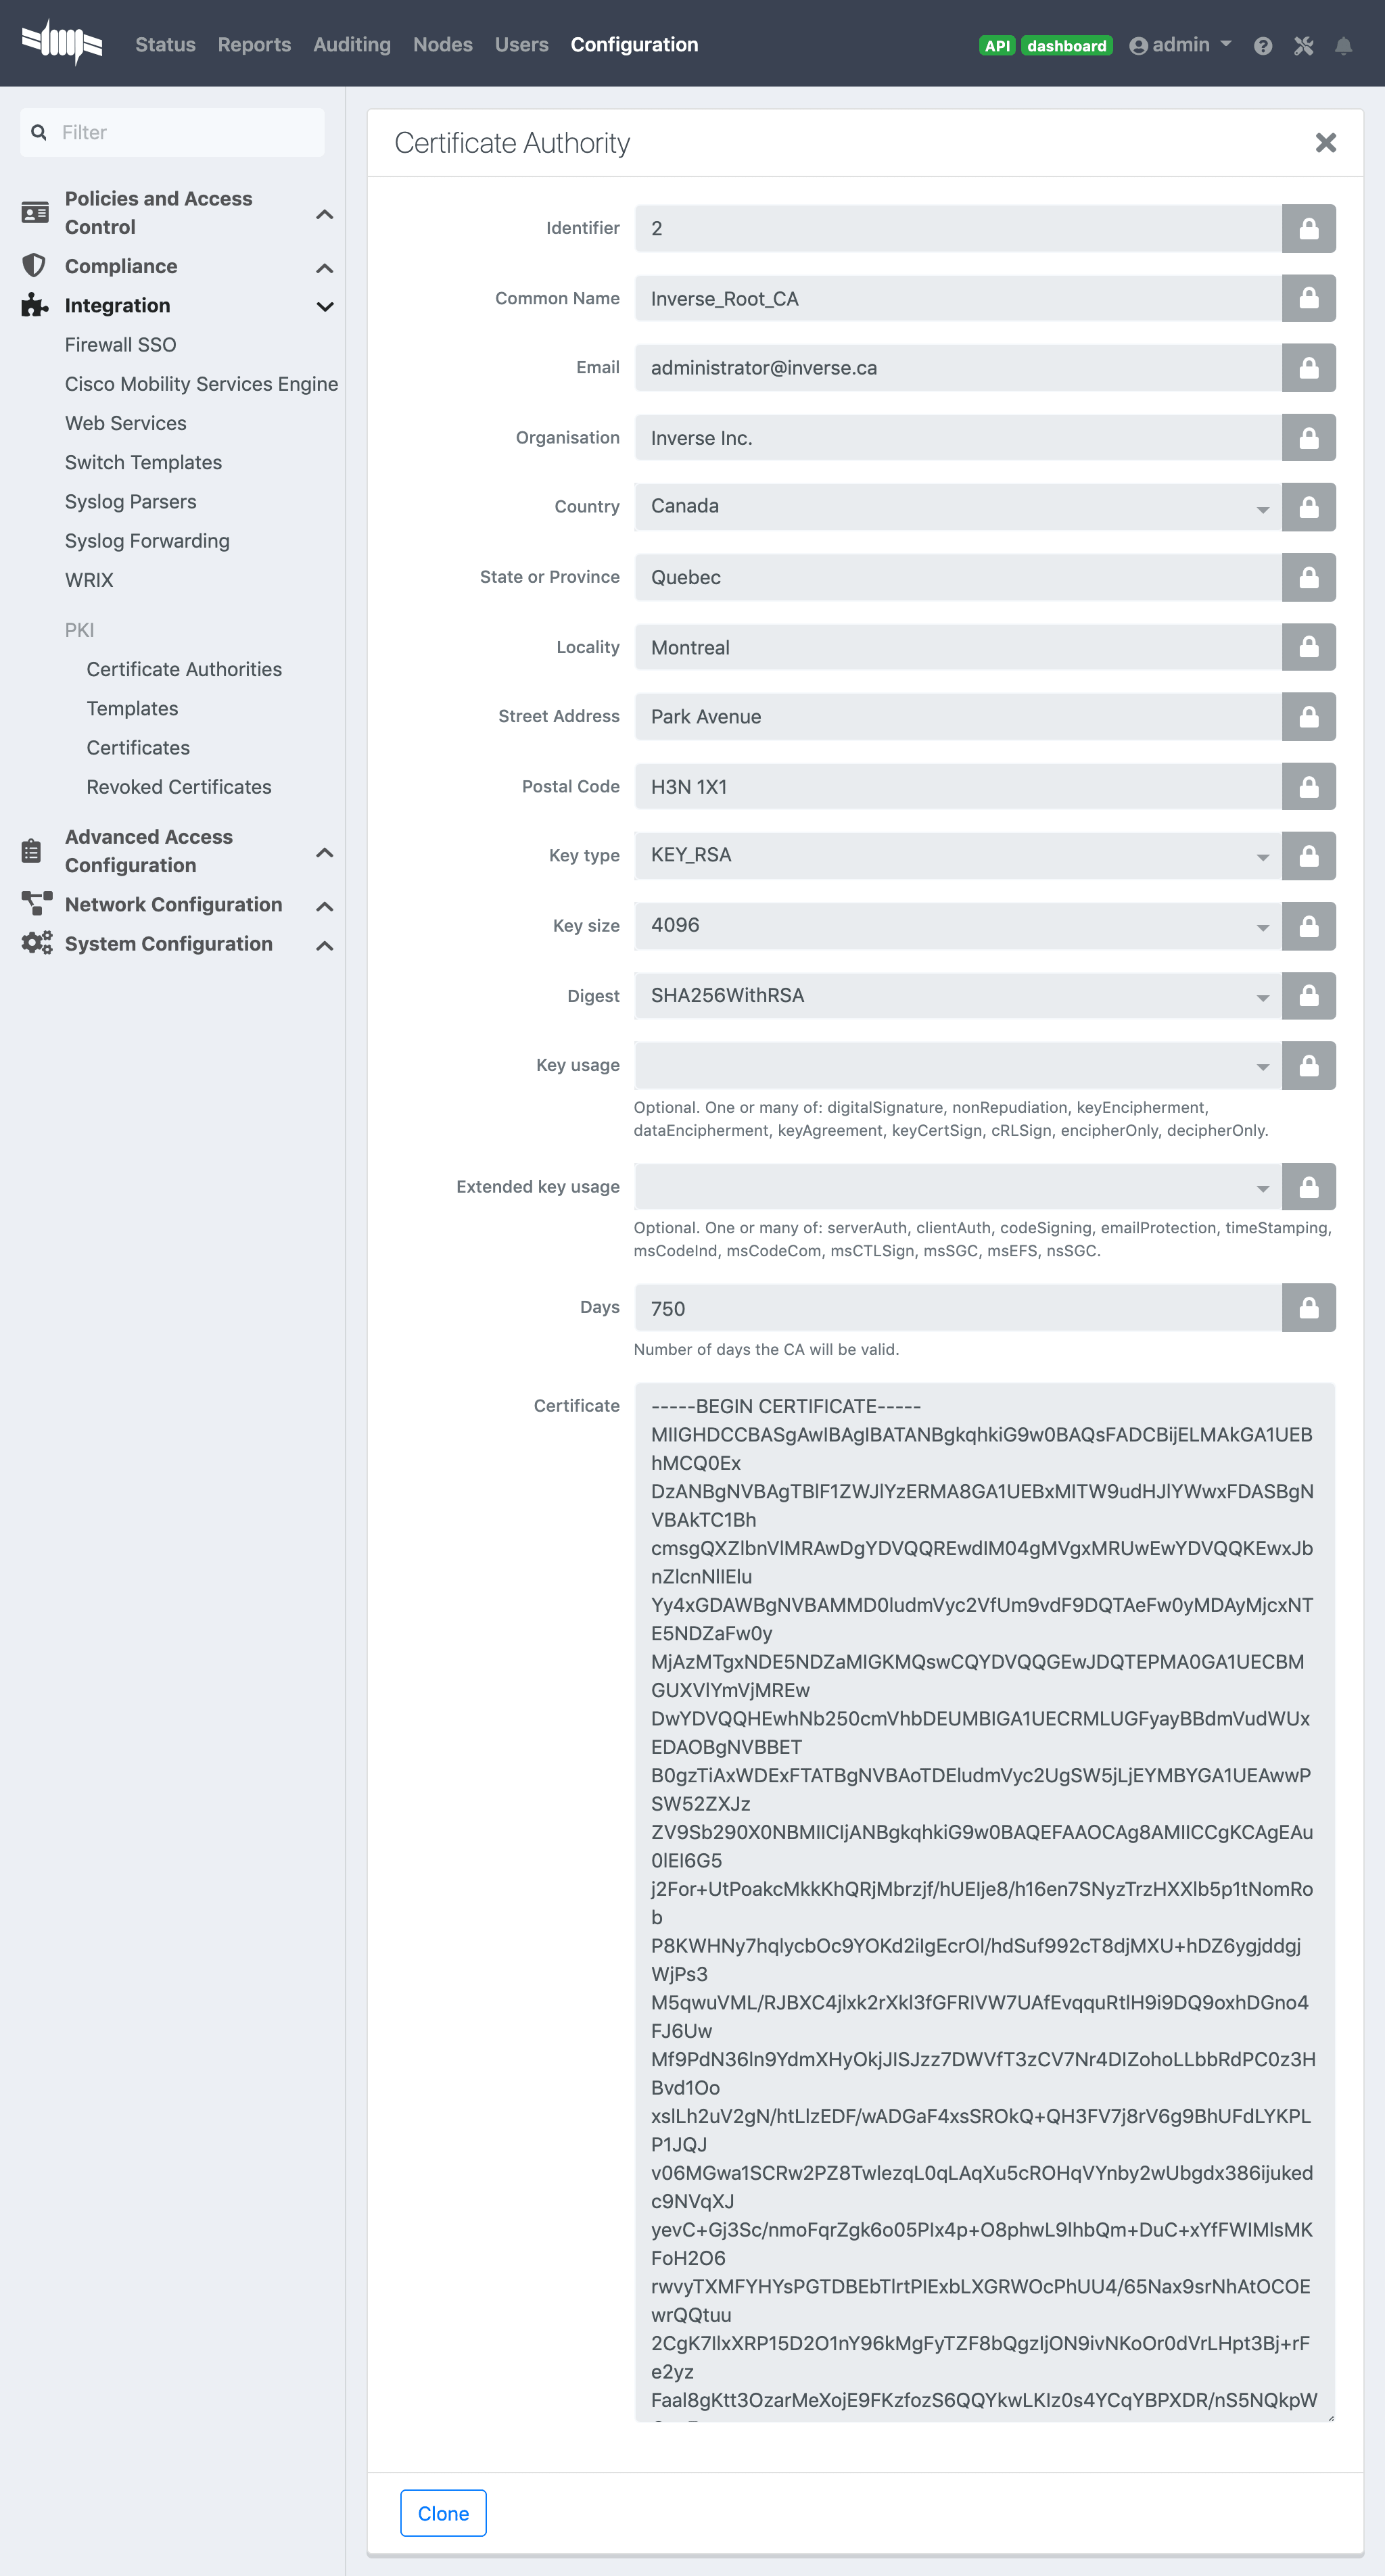Collapse the Integration sidebar section
The image size is (1385, 2576).
coord(324,306)
